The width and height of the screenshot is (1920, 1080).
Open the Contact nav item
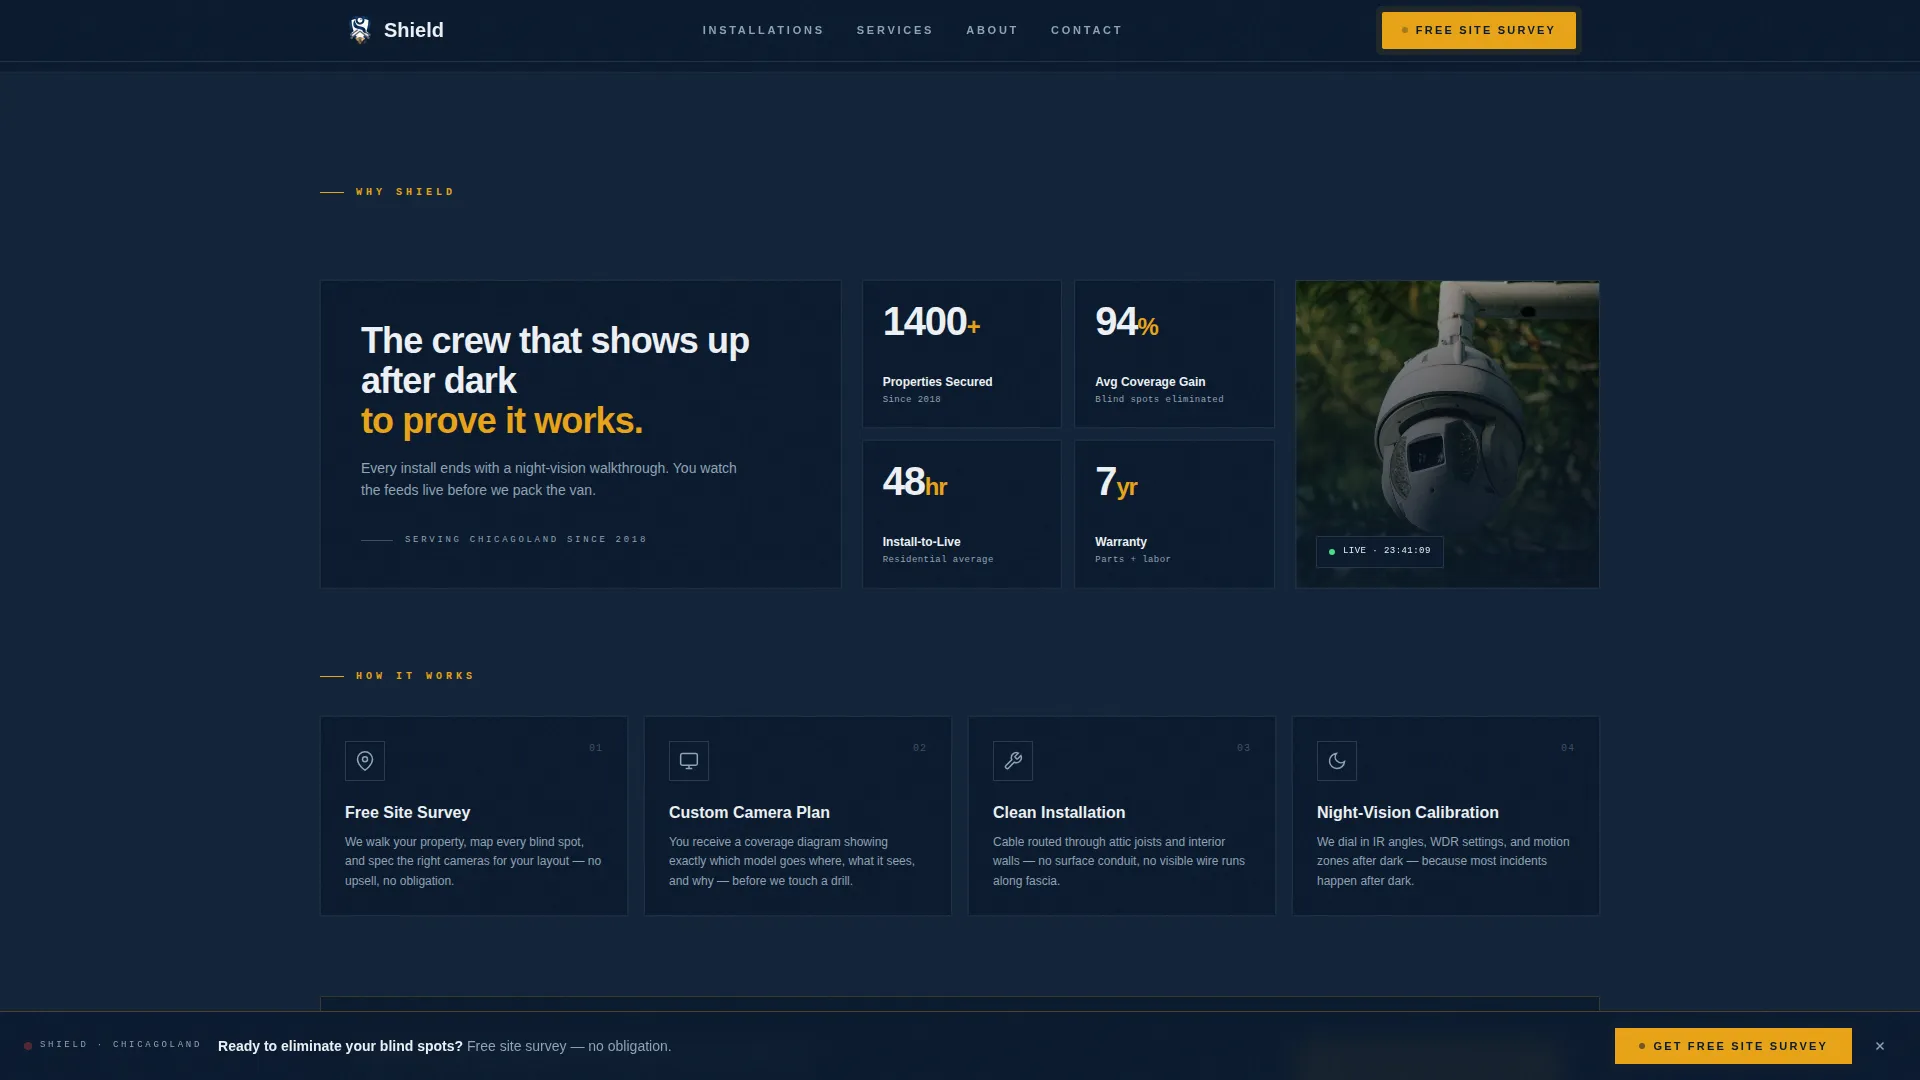coord(1086,30)
